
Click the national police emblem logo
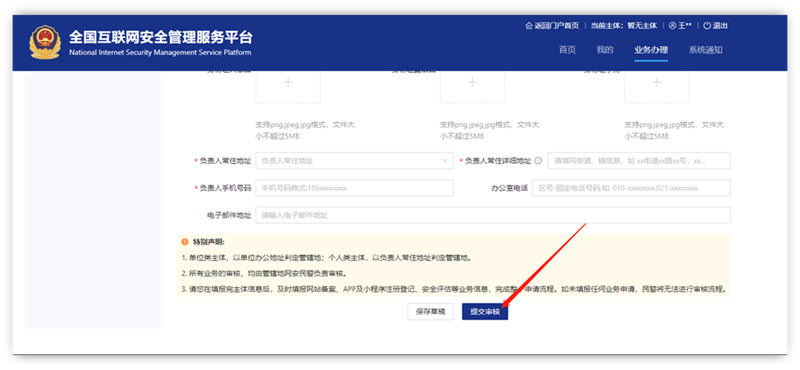pyautogui.click(x=45, y=42)
